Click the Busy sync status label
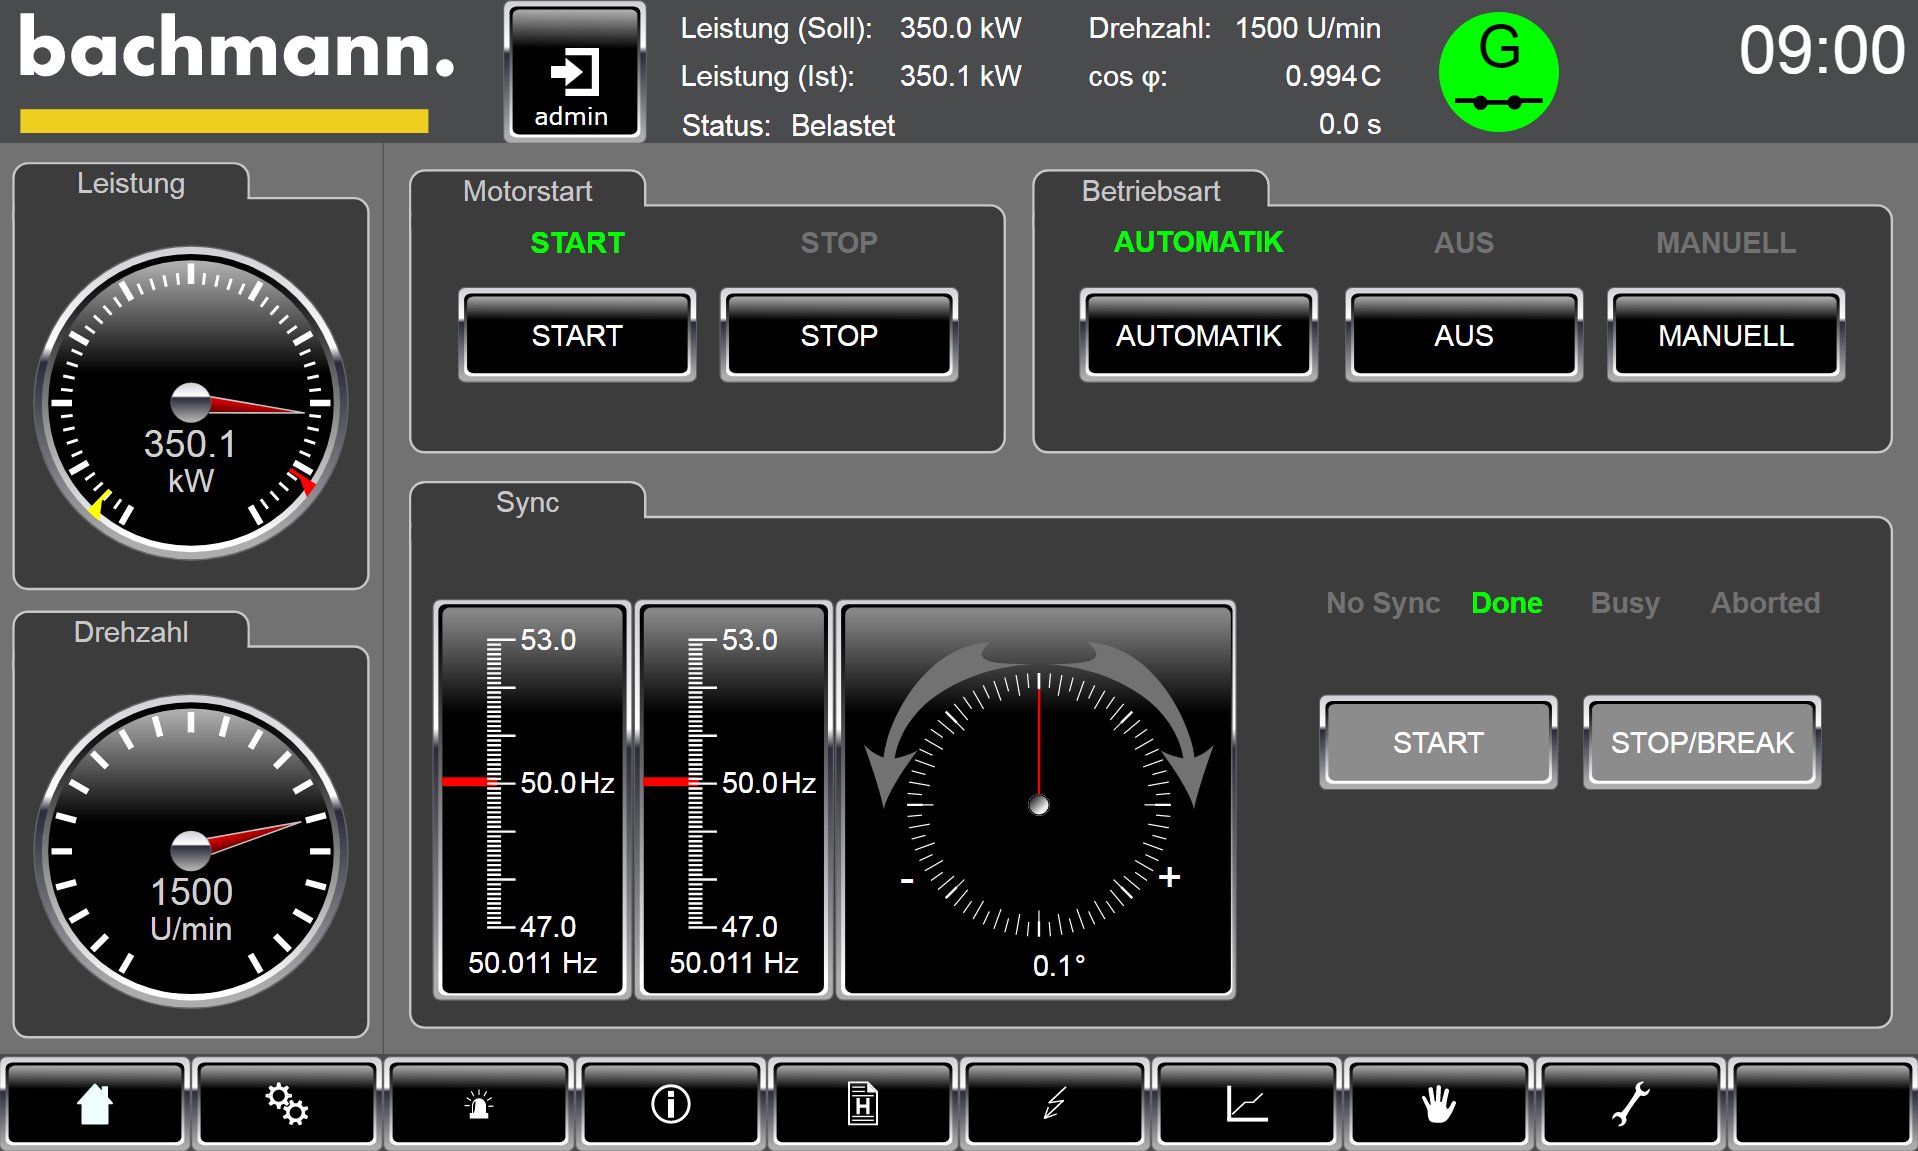1918x1151 pixels. pyautogui.click(x=1625, y=603)
